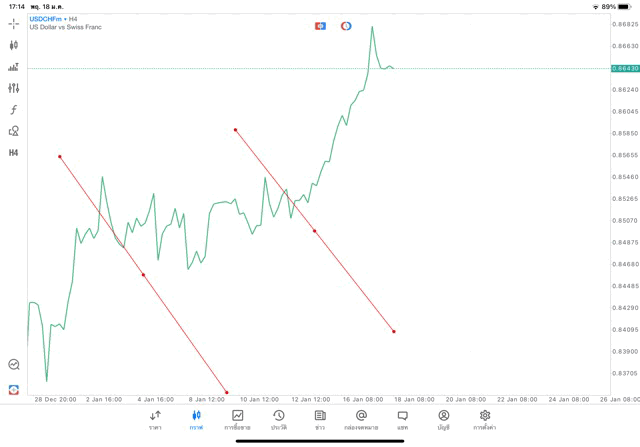Open the drawing objects shapes icon
This screenshot has height=447, width=640.
pos(13,131)
